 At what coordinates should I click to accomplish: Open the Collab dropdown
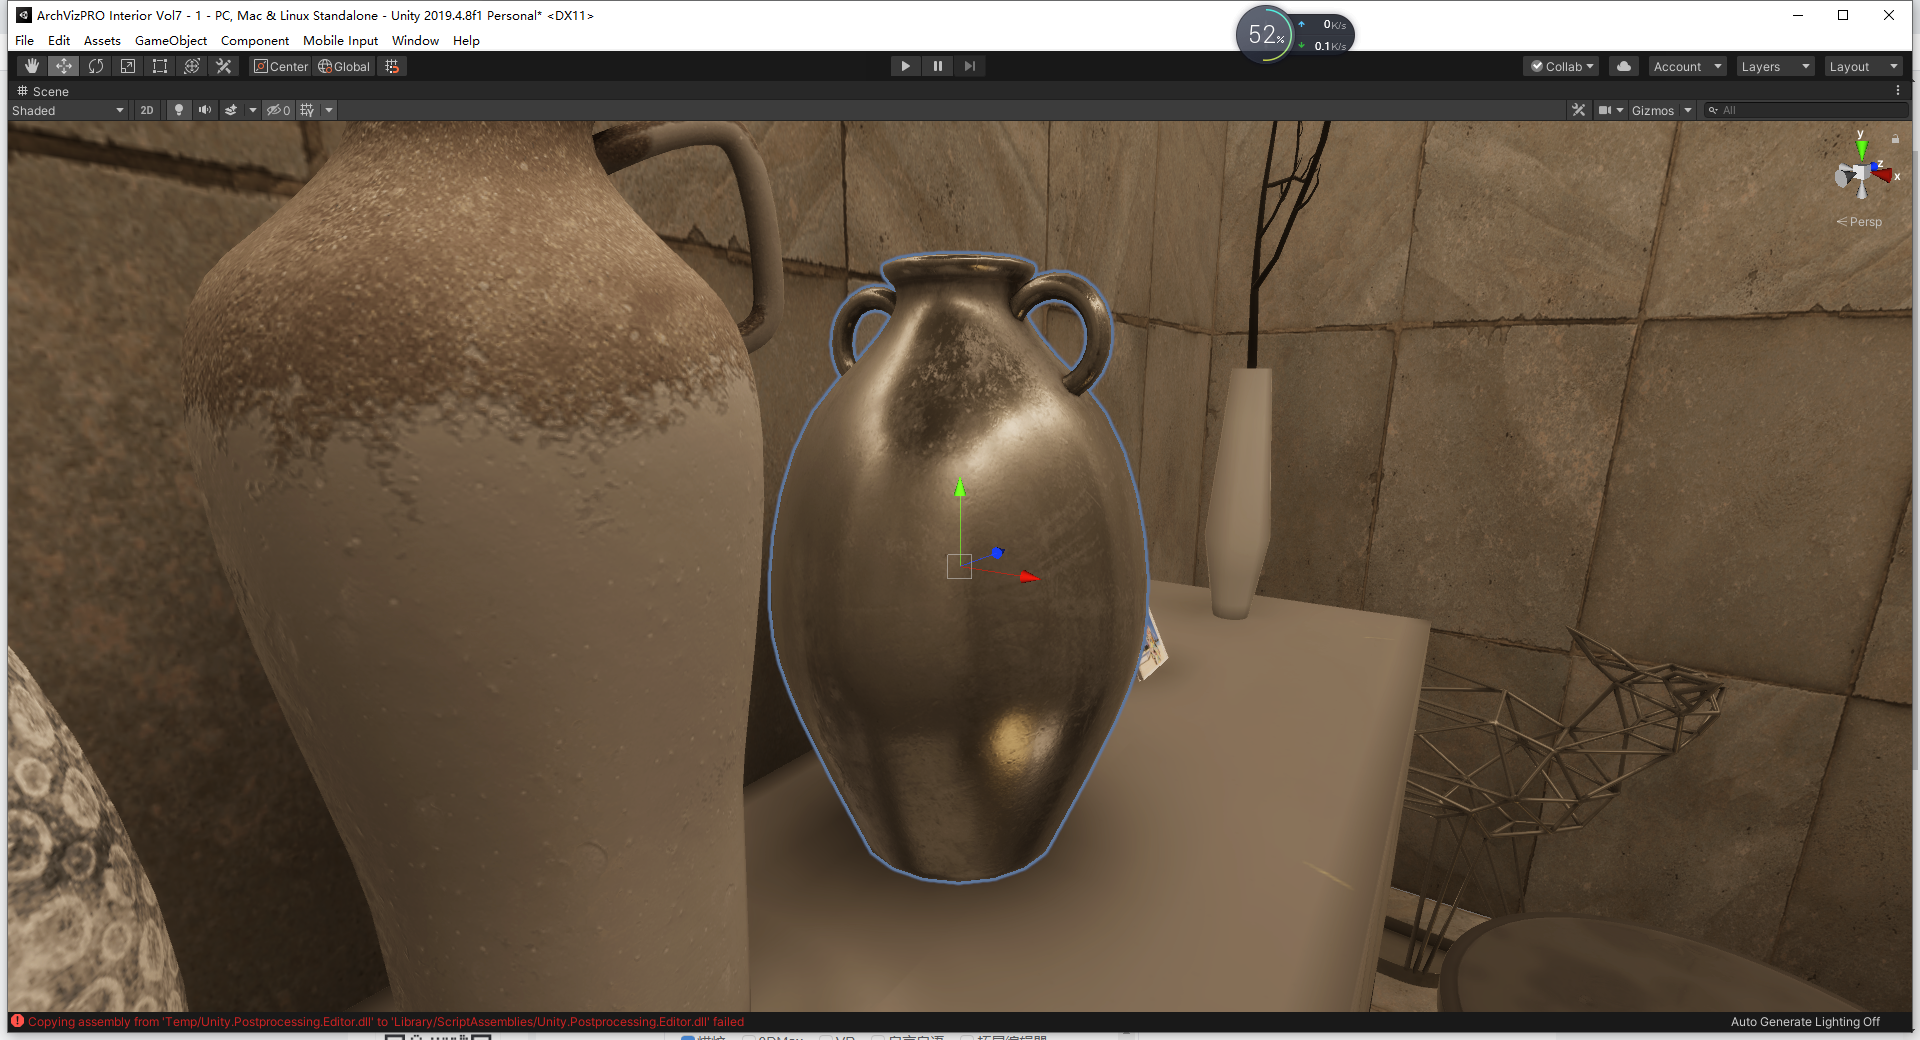pos(1561,66)
